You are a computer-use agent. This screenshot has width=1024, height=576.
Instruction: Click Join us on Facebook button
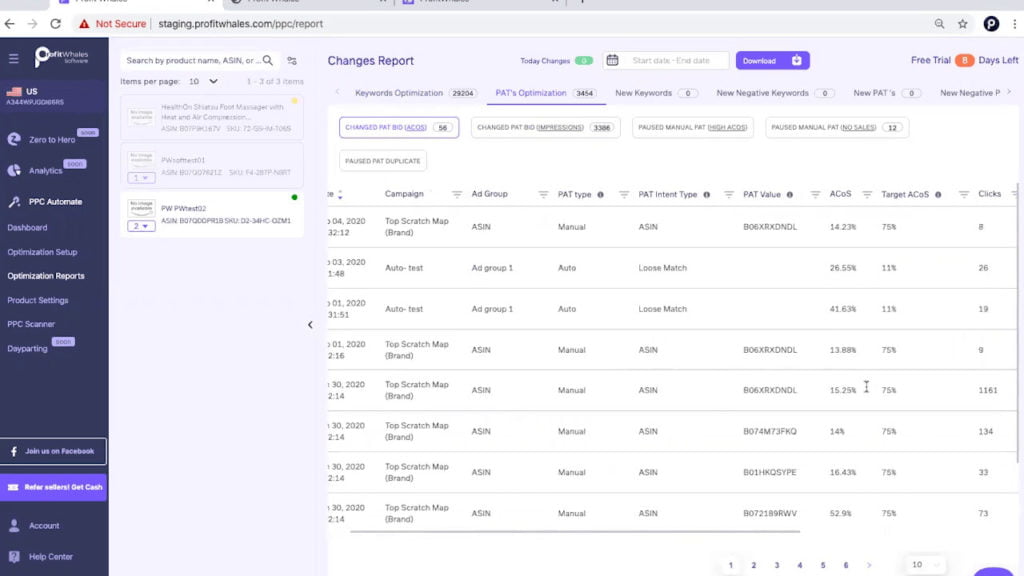[54, 451]
